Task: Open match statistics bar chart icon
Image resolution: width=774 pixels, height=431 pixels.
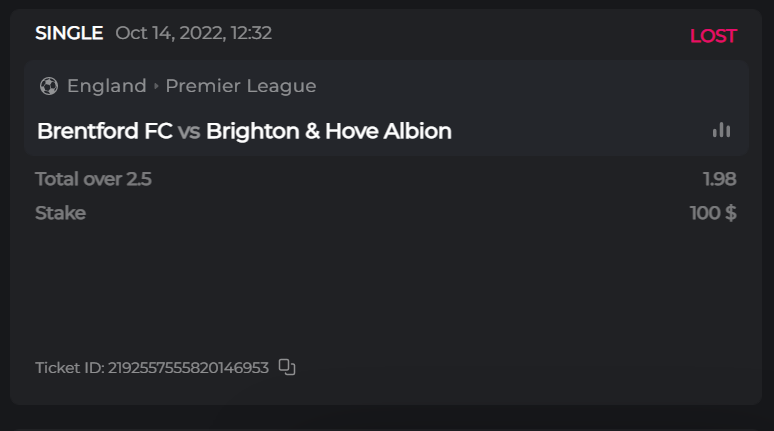Action: click(x=721, y=130)
